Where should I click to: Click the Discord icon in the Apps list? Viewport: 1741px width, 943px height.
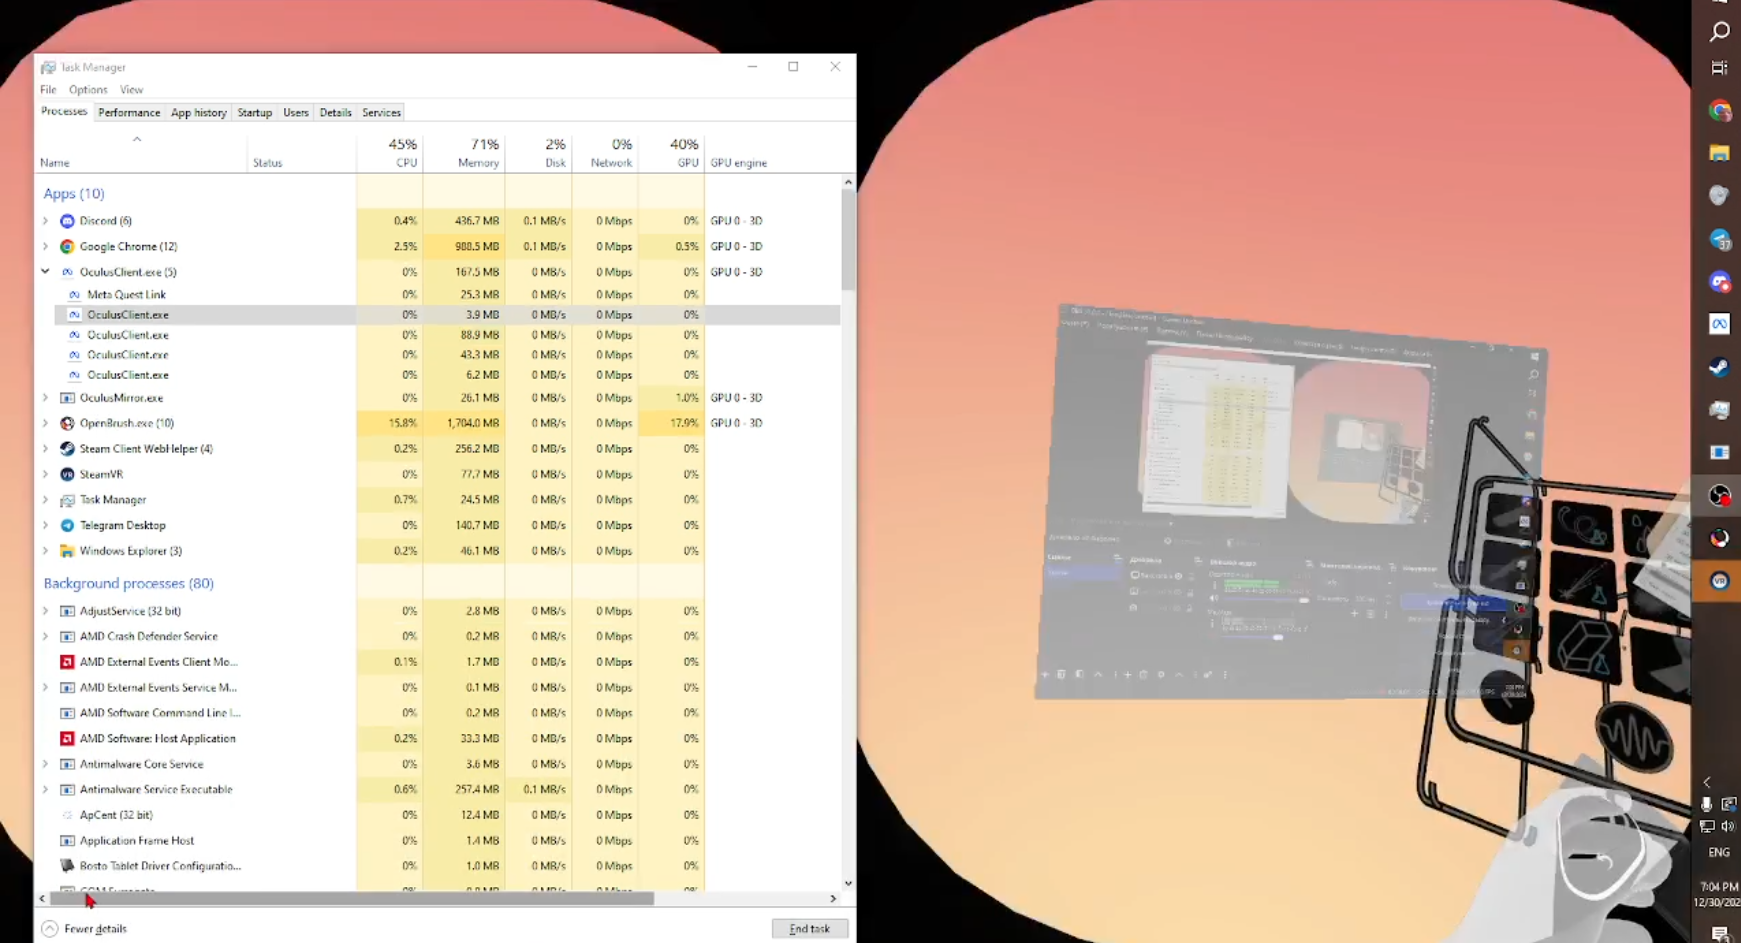67,221
